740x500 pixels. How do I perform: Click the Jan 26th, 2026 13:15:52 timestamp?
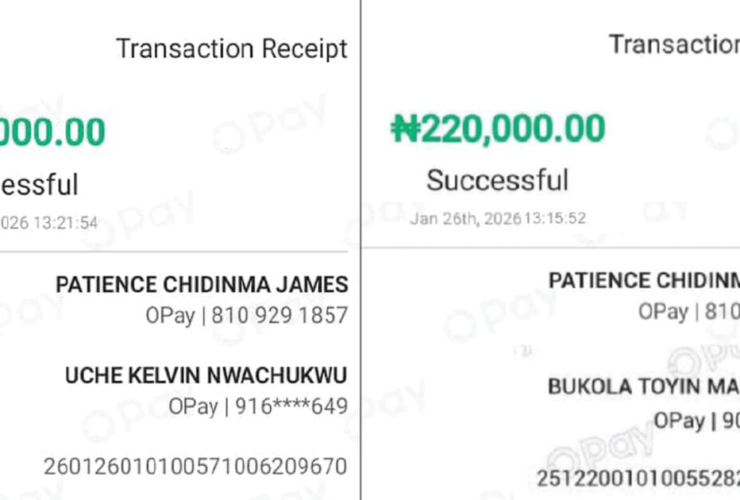pyautogui.click(x=497, y=218)
